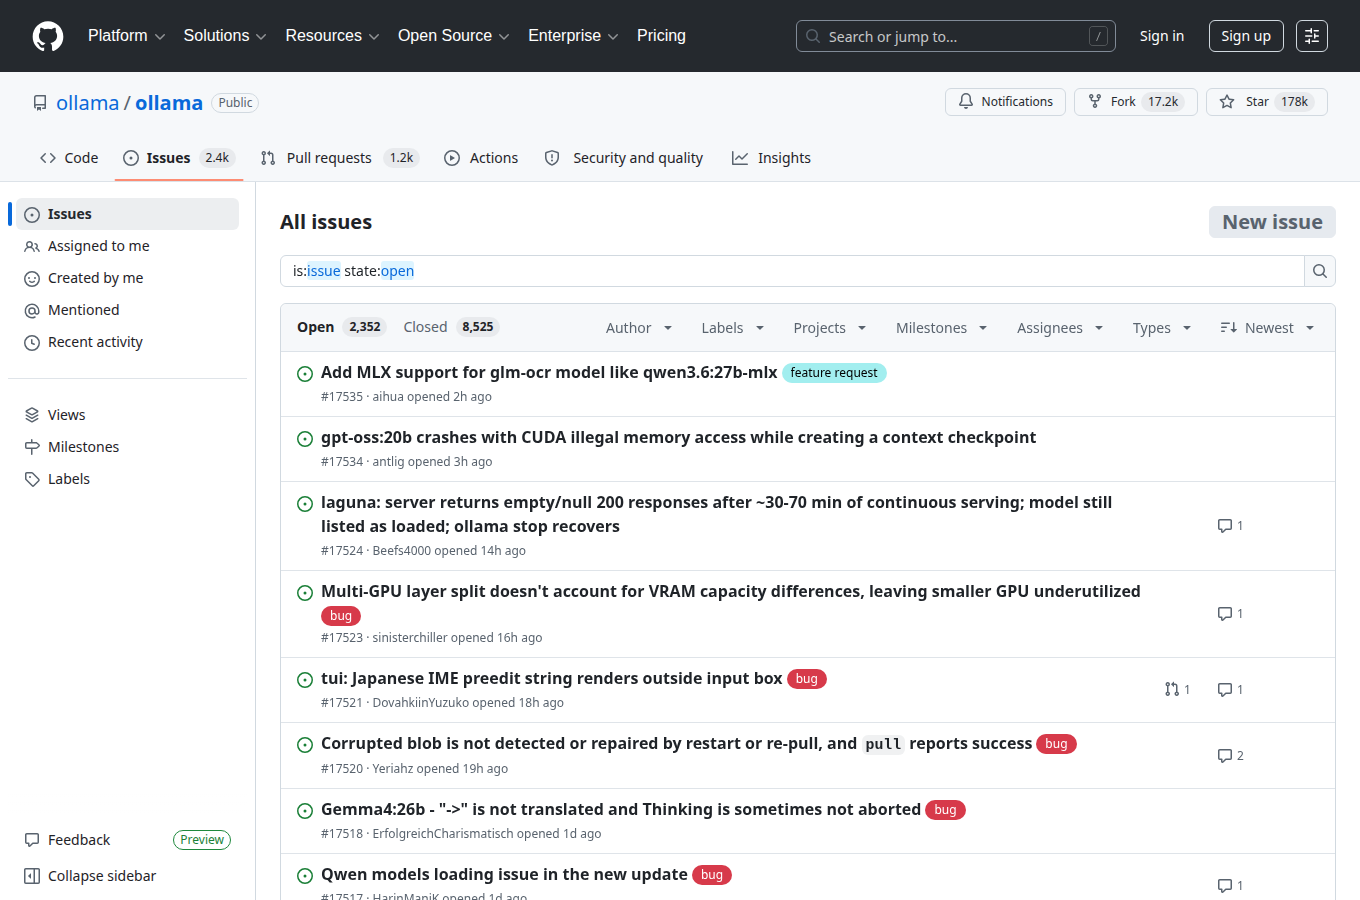Click the linked pull request icon for #17521
Viewport: 1360px width, 900px height.
pos(1172,690)
